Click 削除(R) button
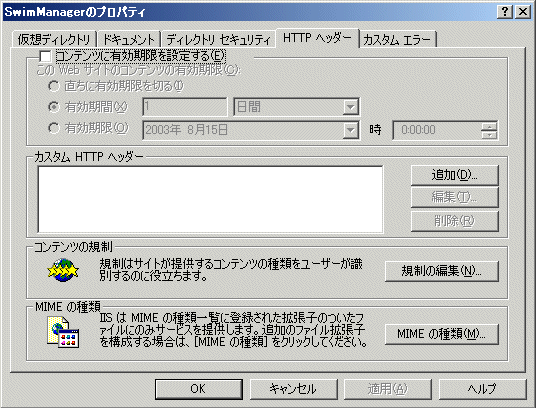Viewport: 536px width, 408px height. click(x=455, y=221)
